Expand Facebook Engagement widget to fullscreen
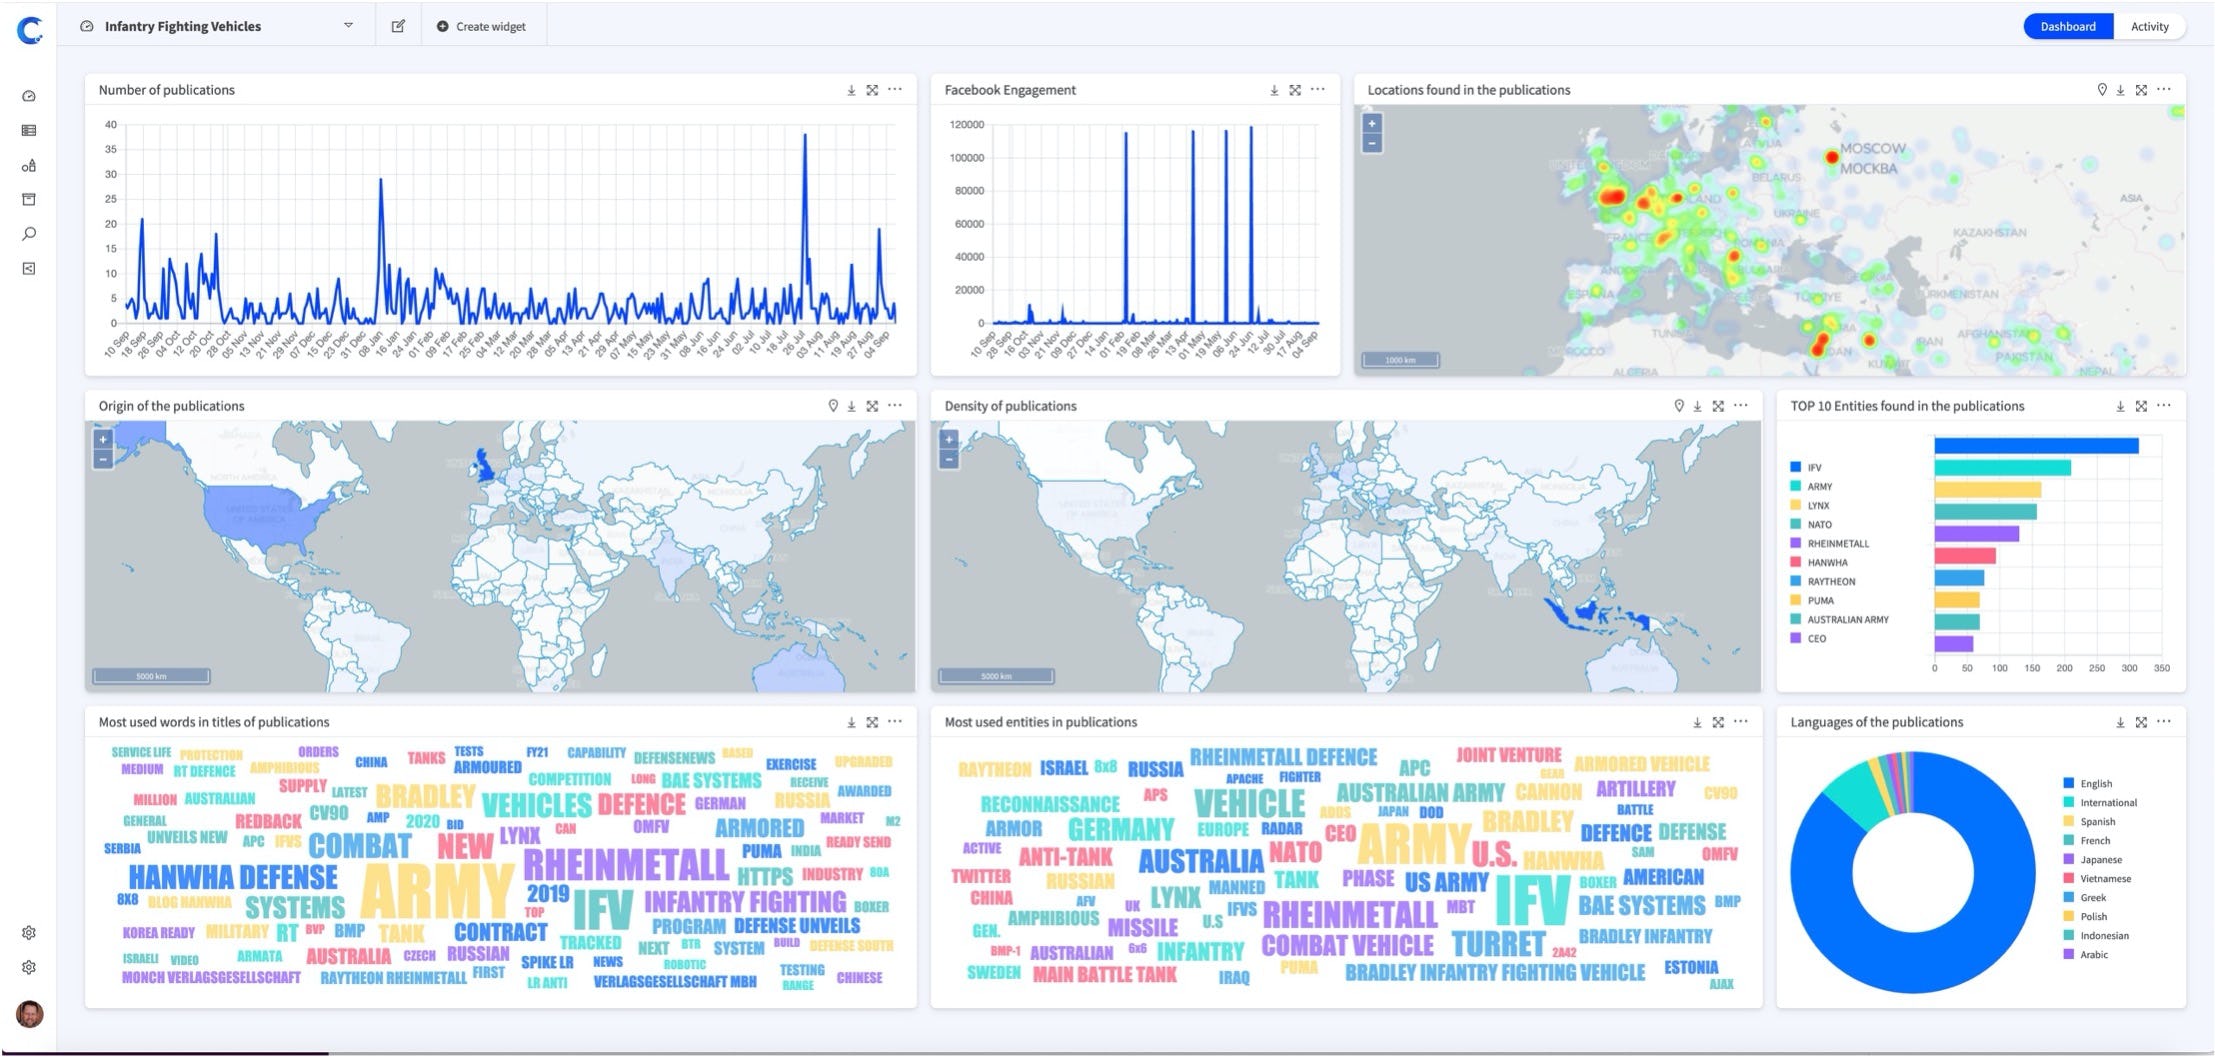 pos(1295,90)
